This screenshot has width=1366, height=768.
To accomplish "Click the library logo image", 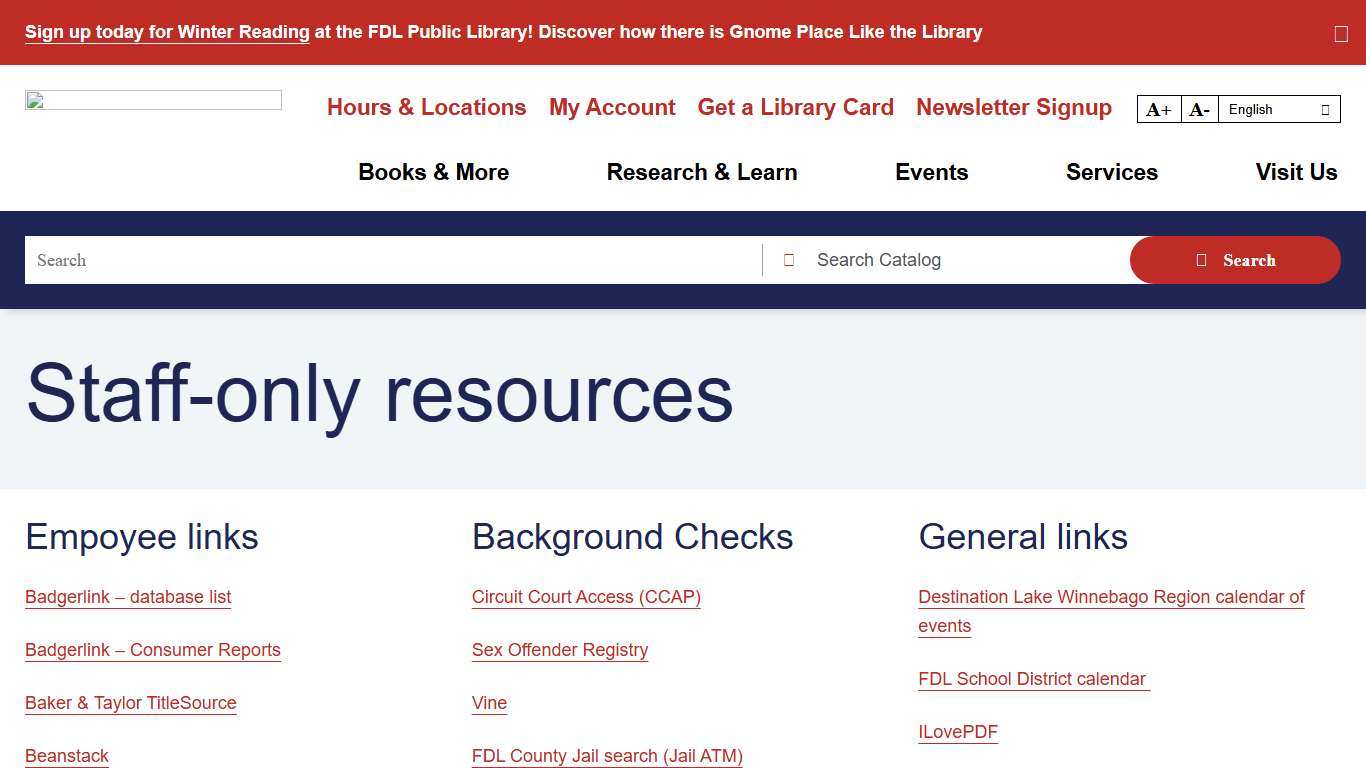I will tap(153, 100).
